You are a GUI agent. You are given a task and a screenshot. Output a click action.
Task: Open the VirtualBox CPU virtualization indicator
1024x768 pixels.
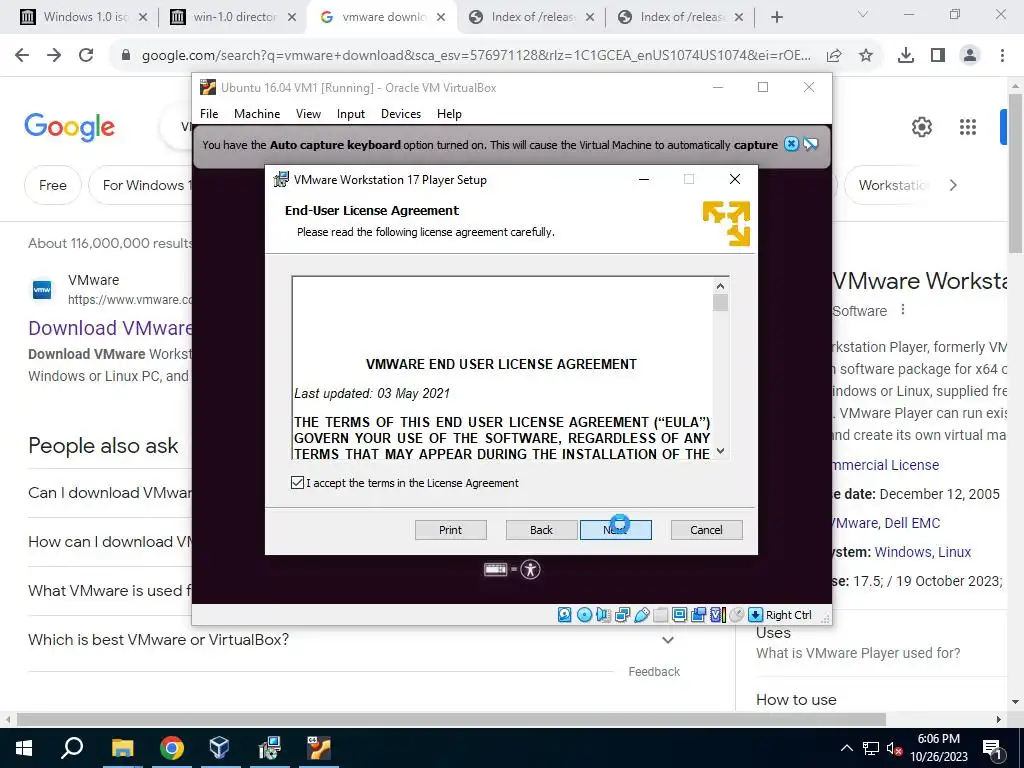(x=718, y=615)
